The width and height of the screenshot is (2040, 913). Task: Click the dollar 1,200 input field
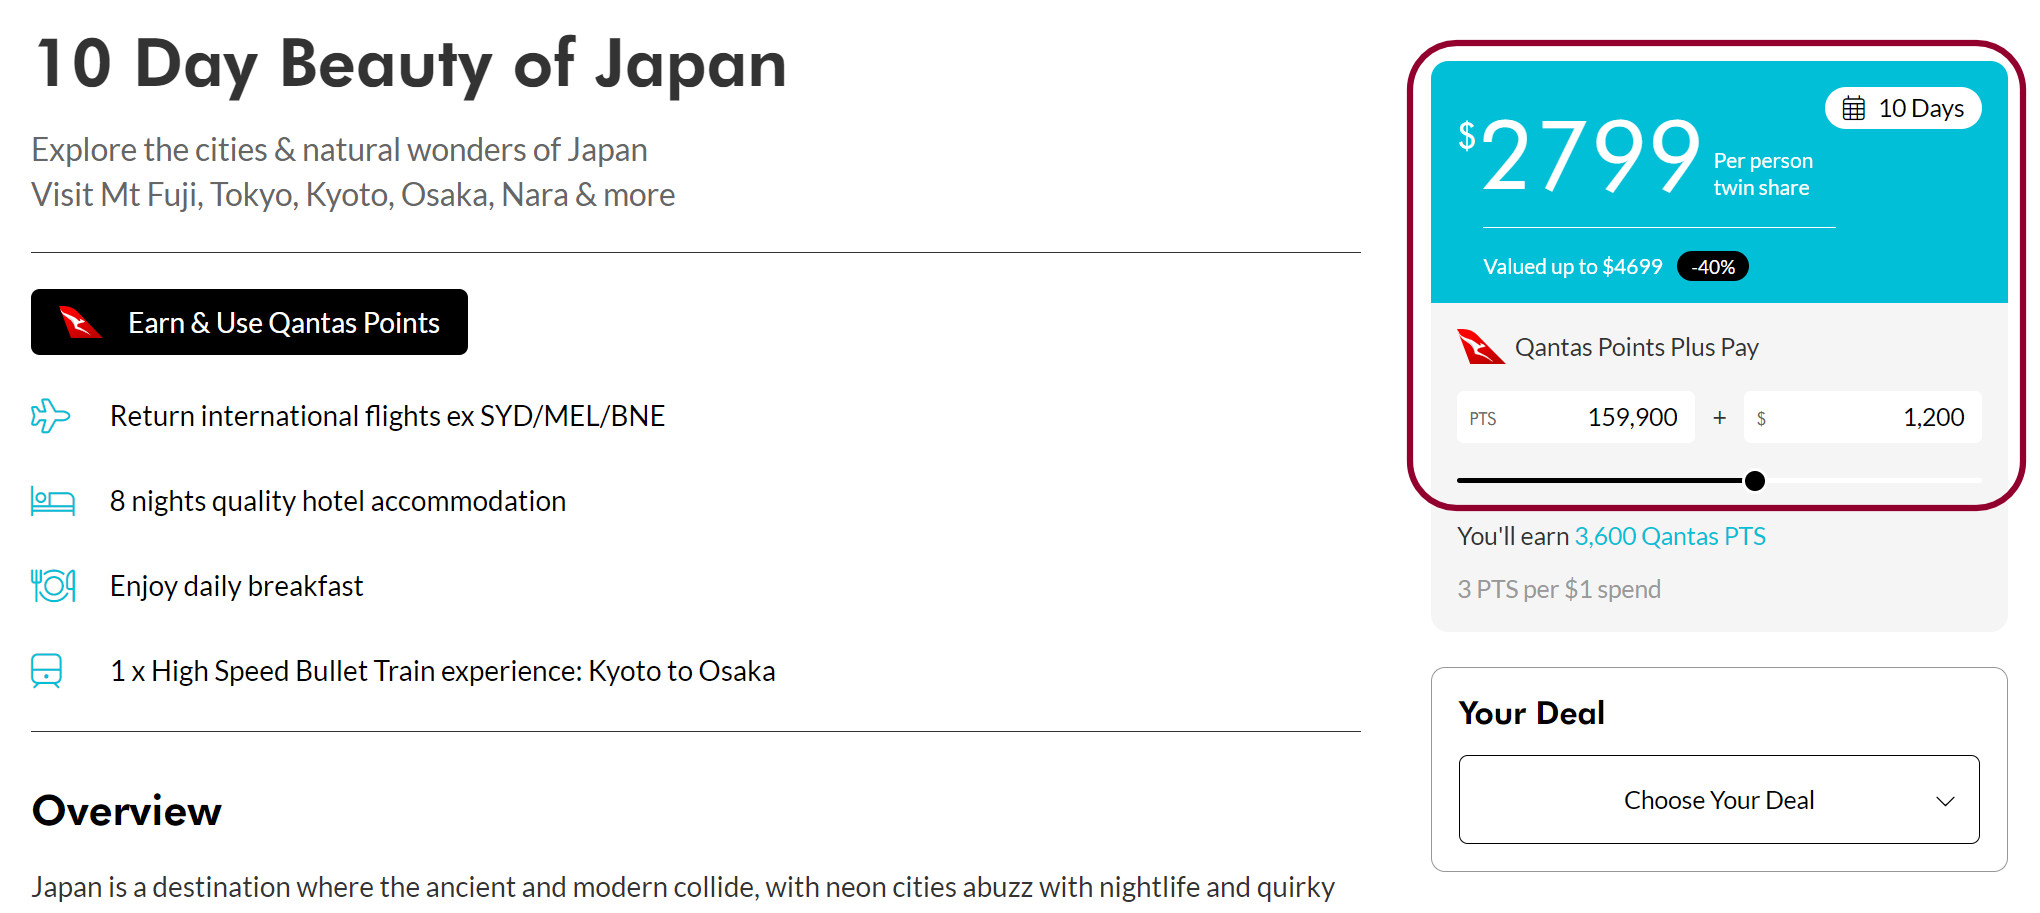click(1862, 417)
